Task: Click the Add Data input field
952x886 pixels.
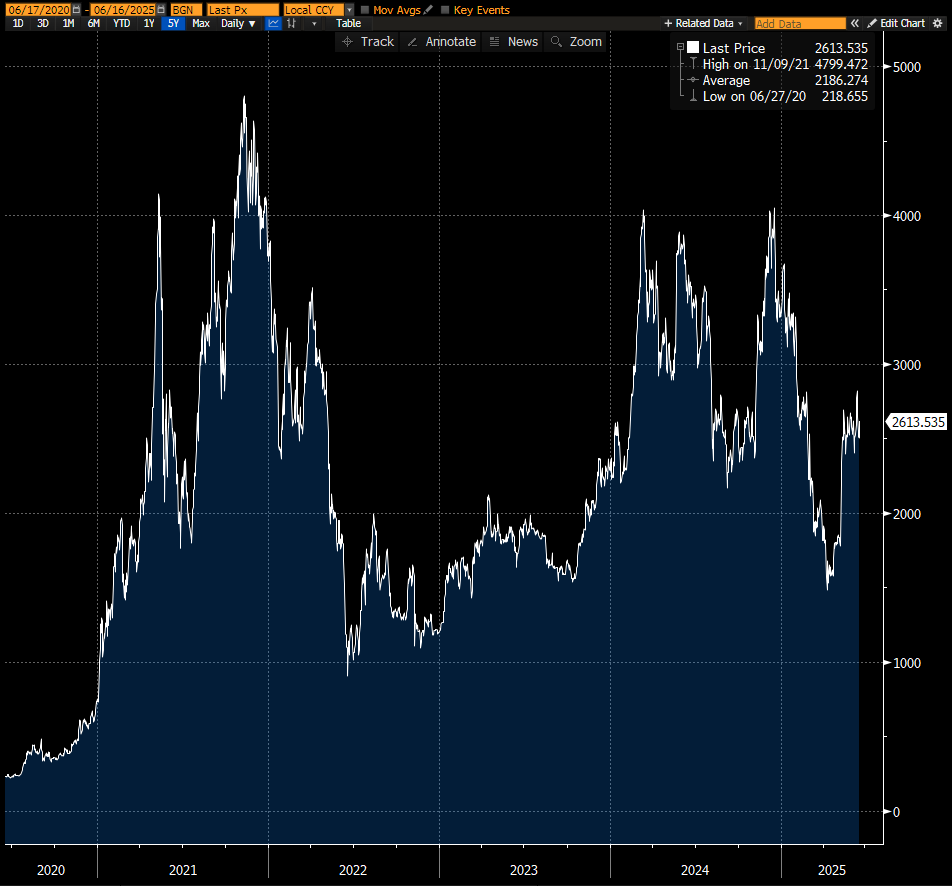Action: (799, 23)
